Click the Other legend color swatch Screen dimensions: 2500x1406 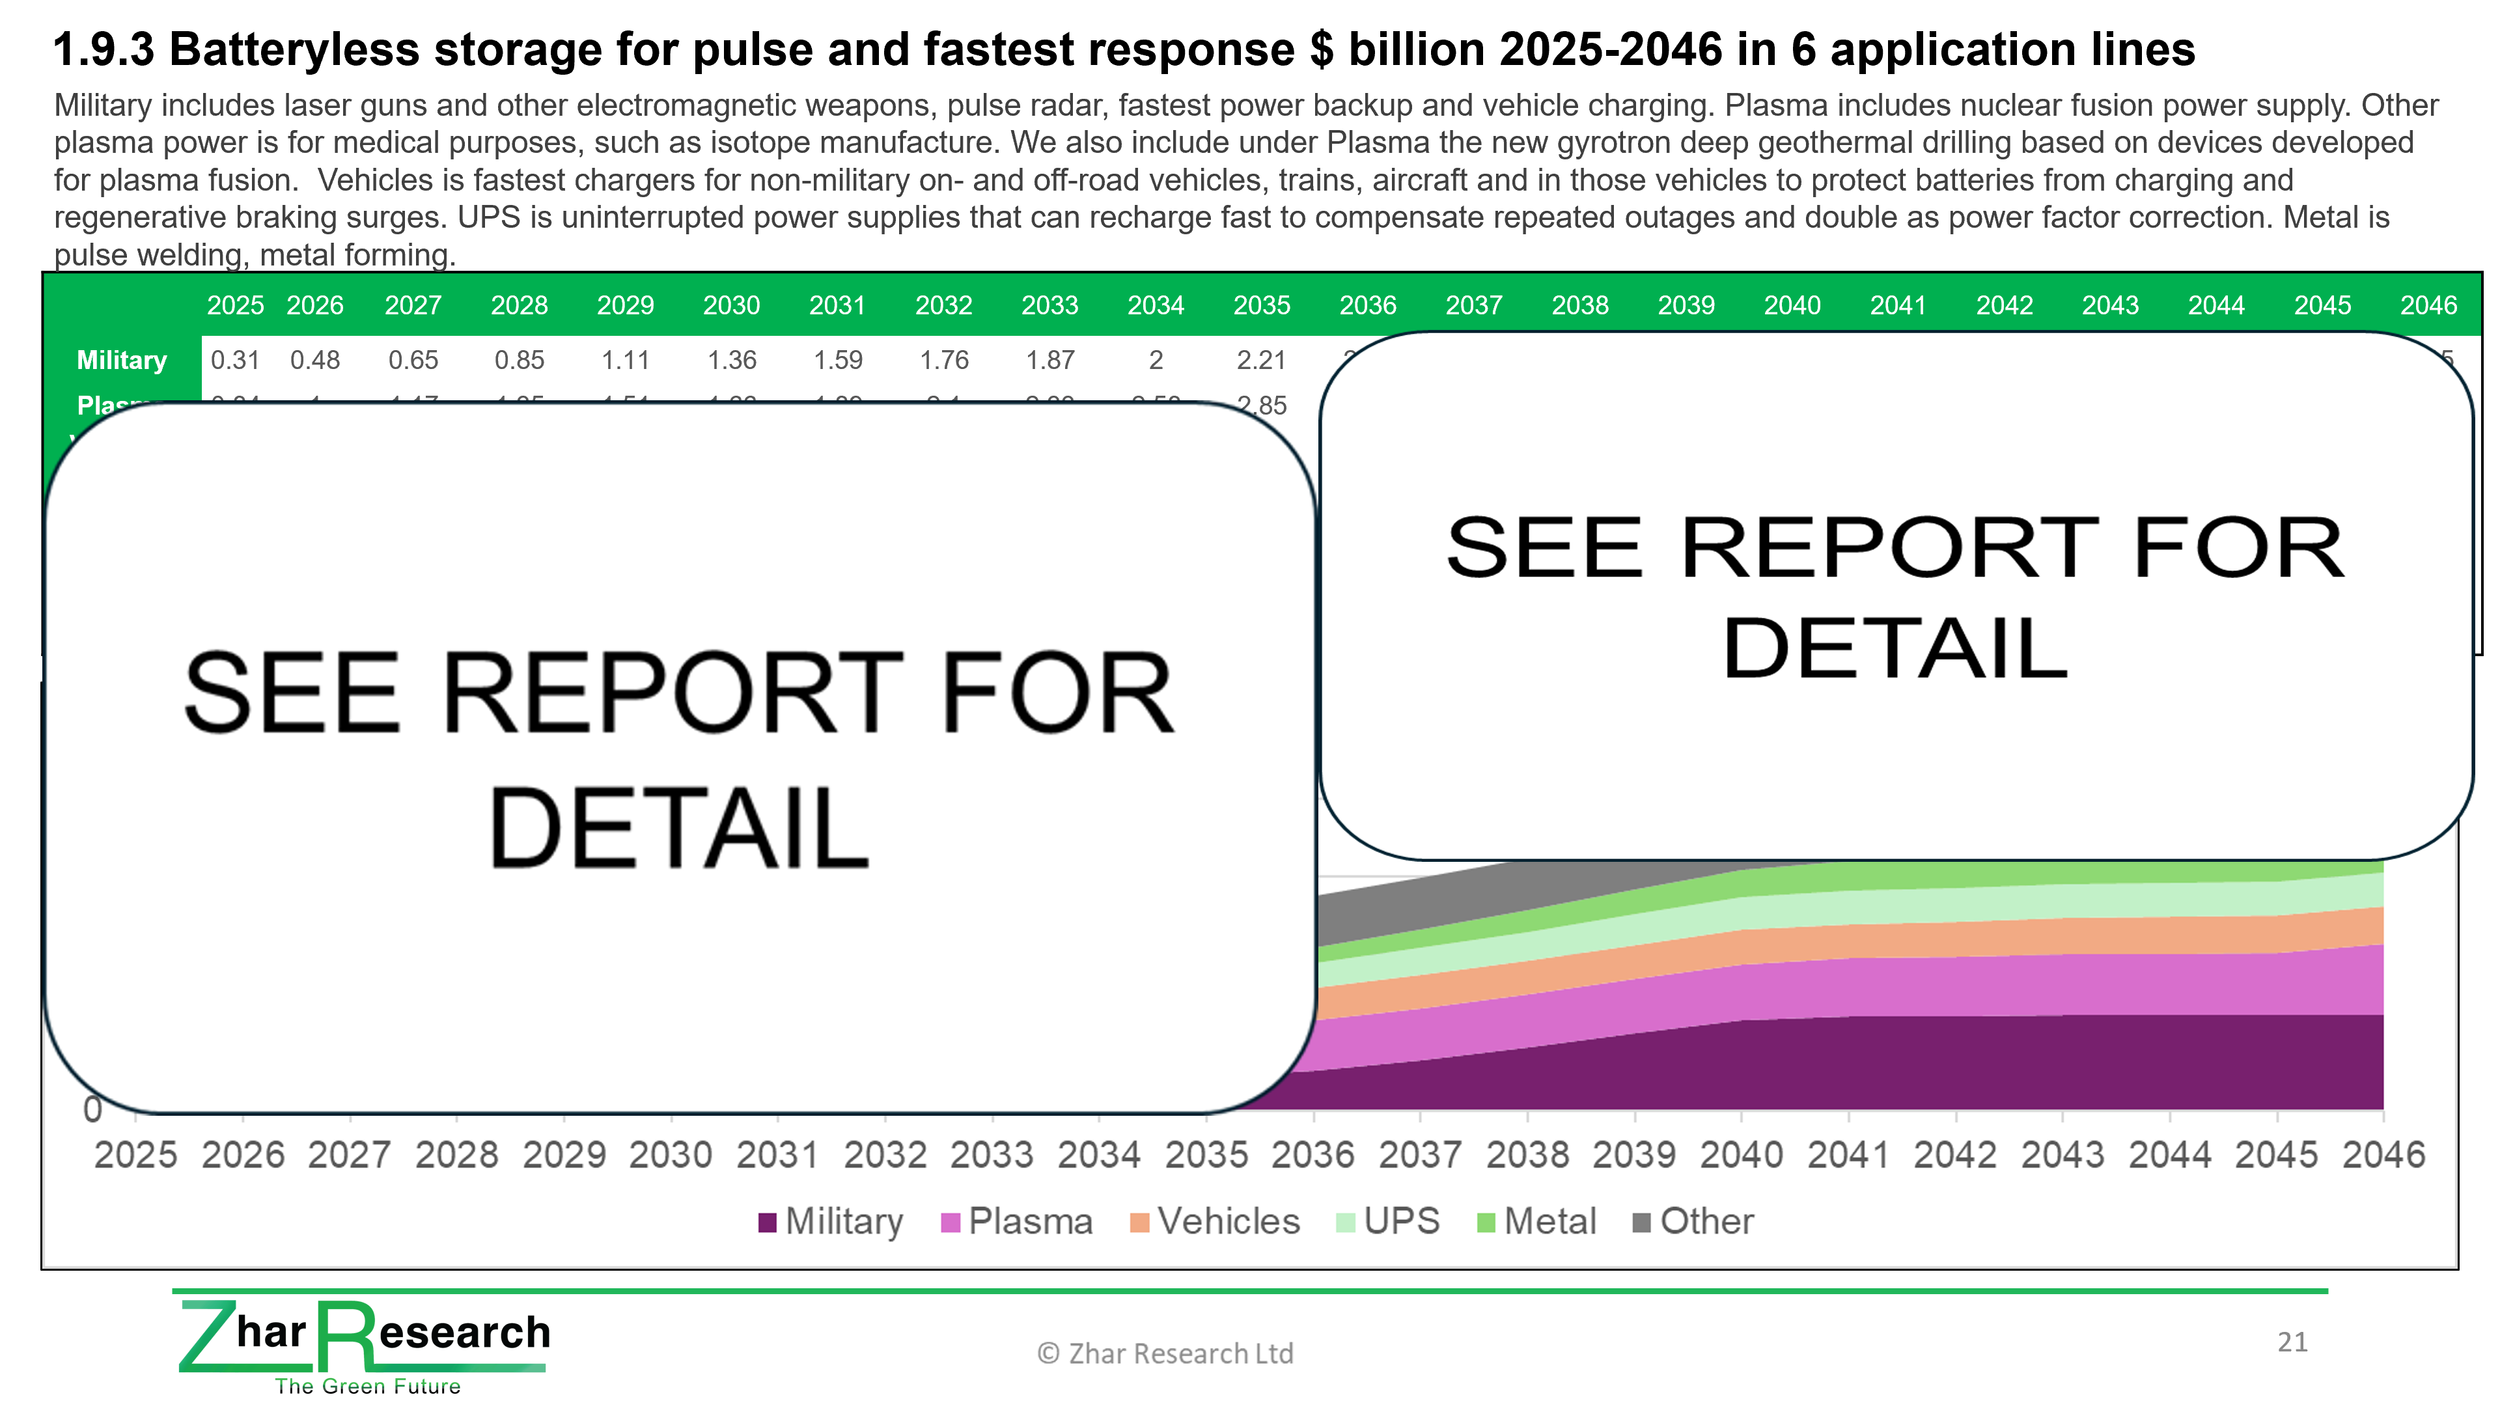[x=1641, y=1222]
